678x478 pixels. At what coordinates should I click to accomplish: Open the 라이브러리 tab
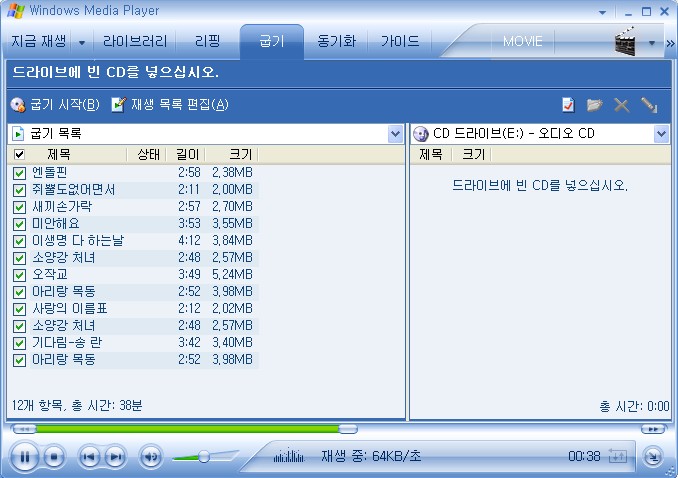click(135, 41)
